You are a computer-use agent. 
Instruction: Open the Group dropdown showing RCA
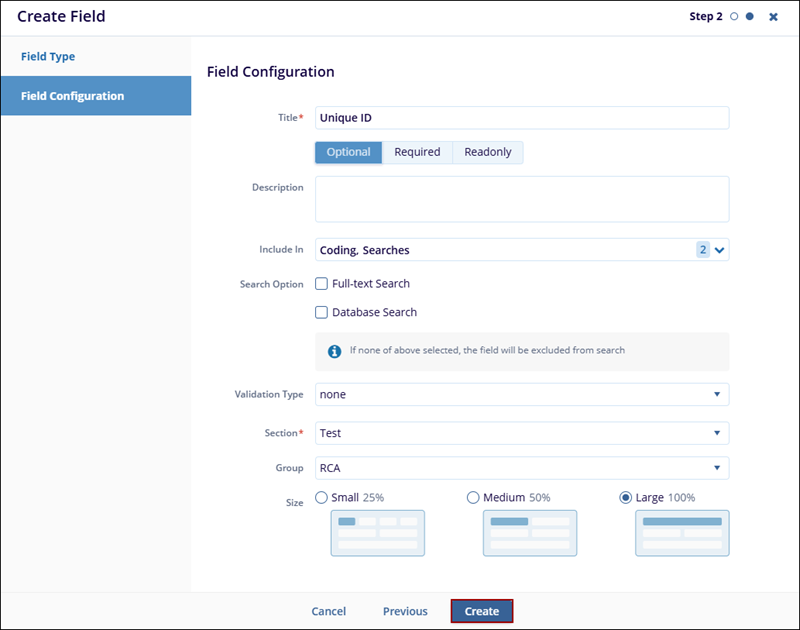click(x=521, y=468)
